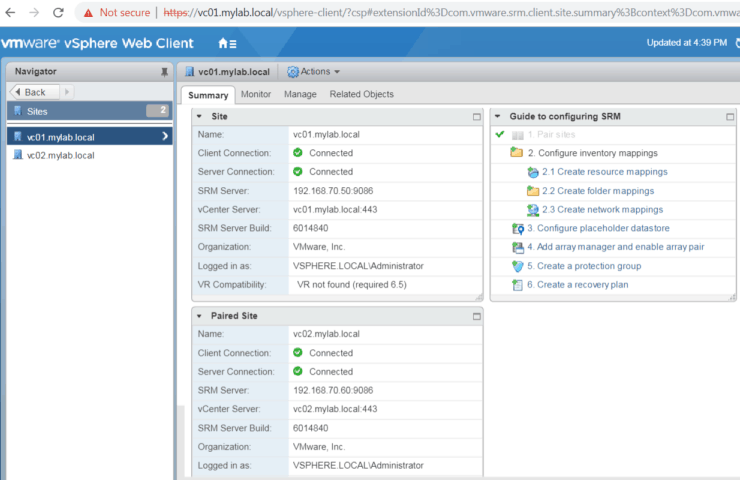Pin the Navigator panel

(164, 72)
